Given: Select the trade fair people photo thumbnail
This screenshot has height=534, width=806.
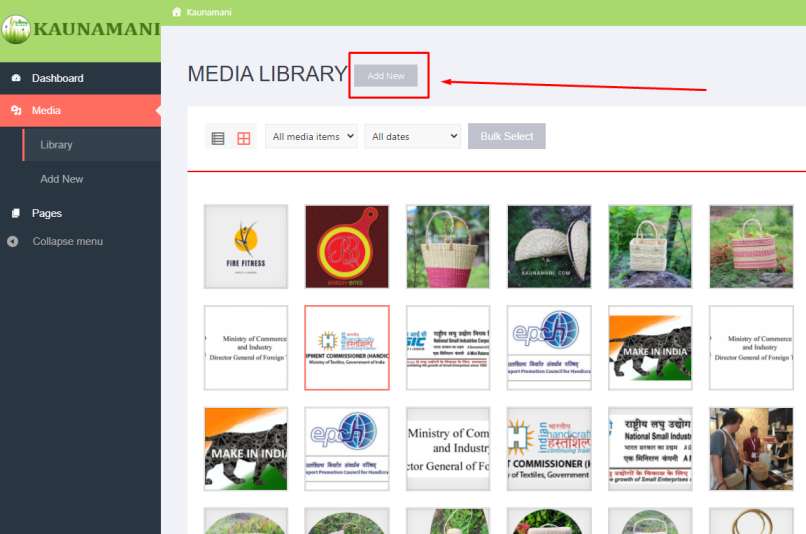Looking at the screenshot, I should 751,449.
